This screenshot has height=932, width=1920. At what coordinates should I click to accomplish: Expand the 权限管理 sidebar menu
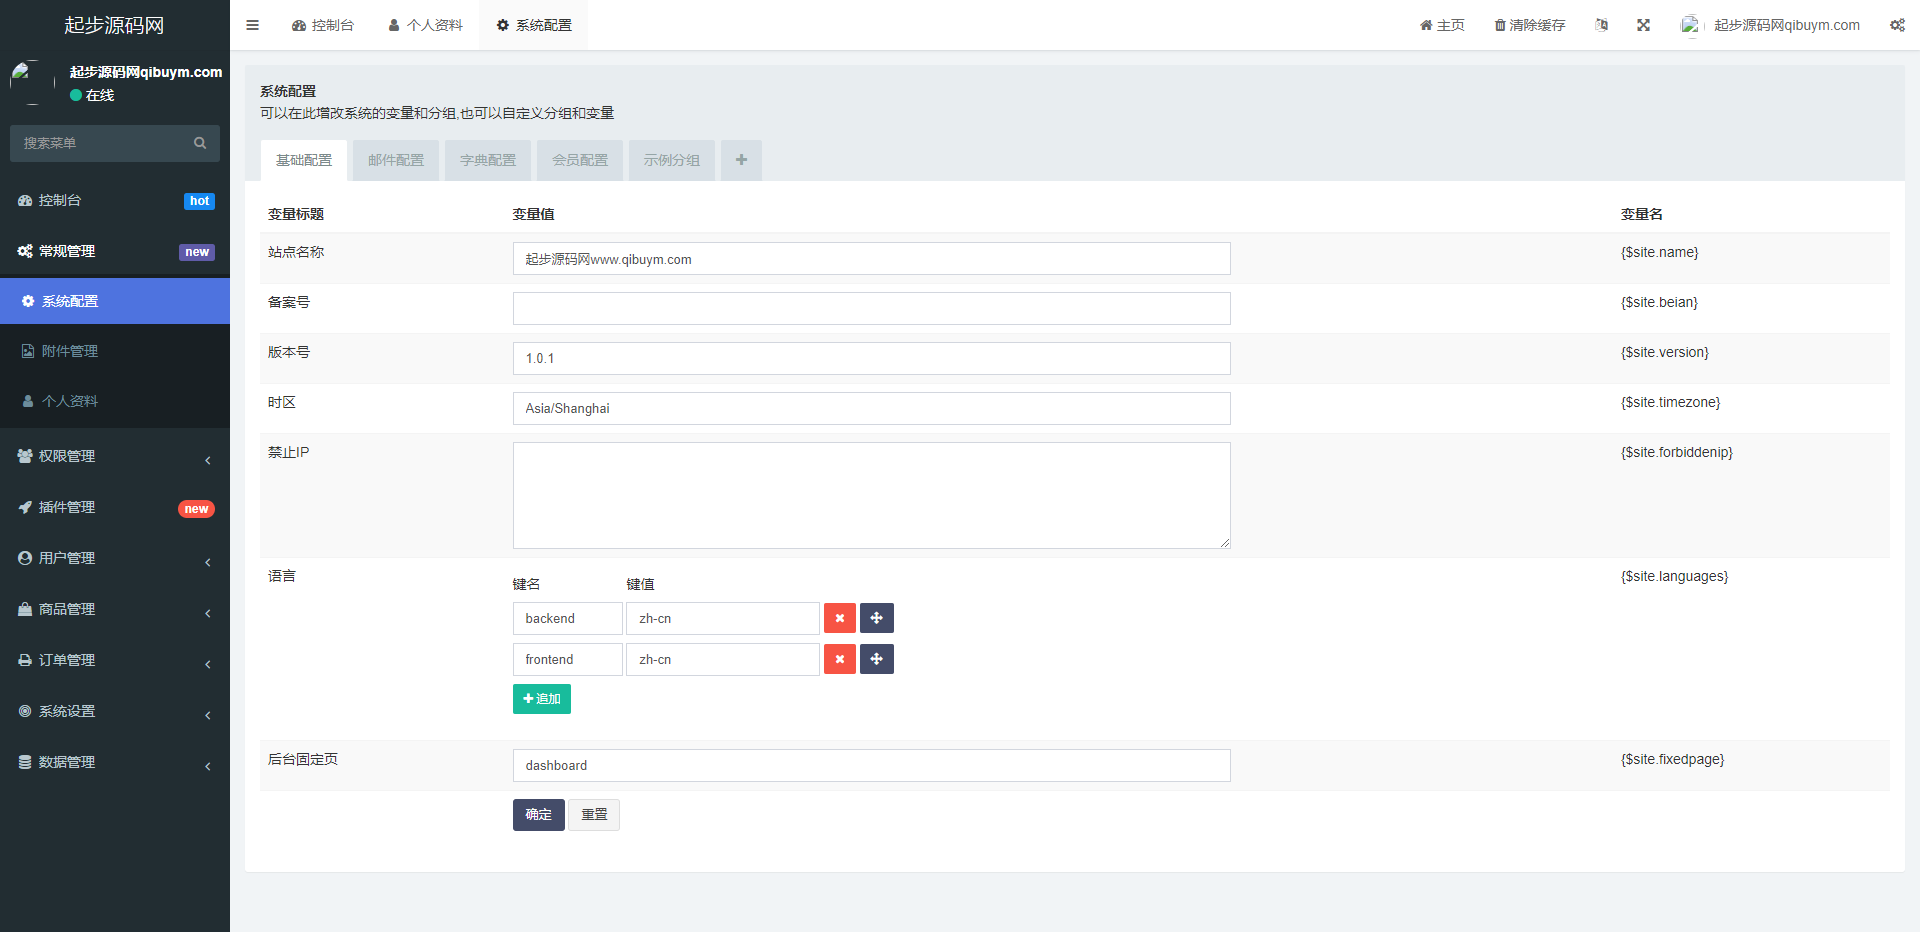tap(115, 456)
